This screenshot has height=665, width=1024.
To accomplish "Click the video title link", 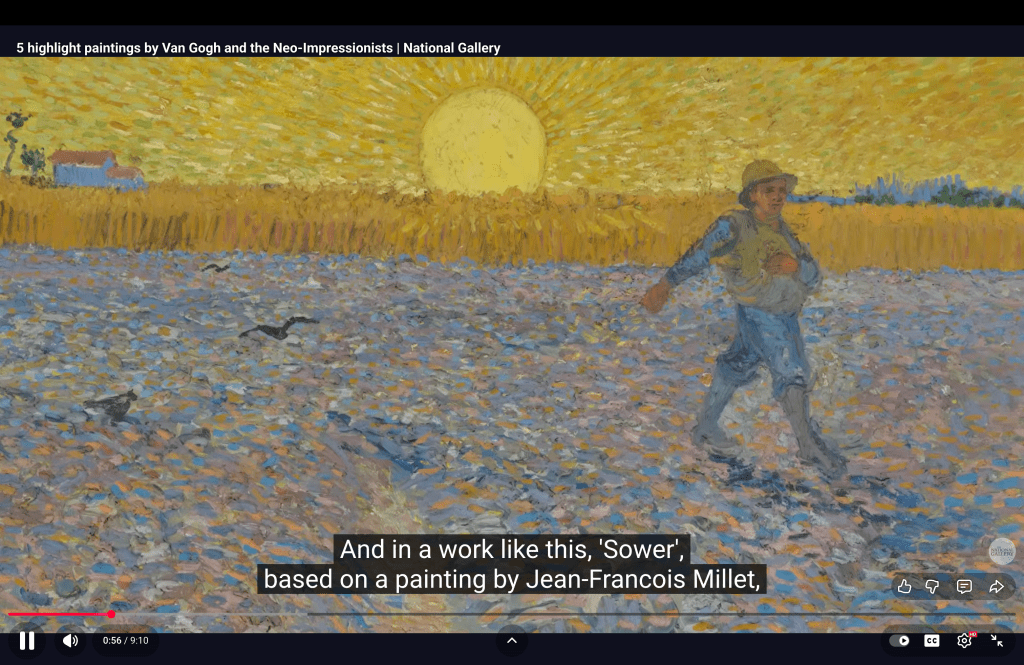I will coord(258,48).
